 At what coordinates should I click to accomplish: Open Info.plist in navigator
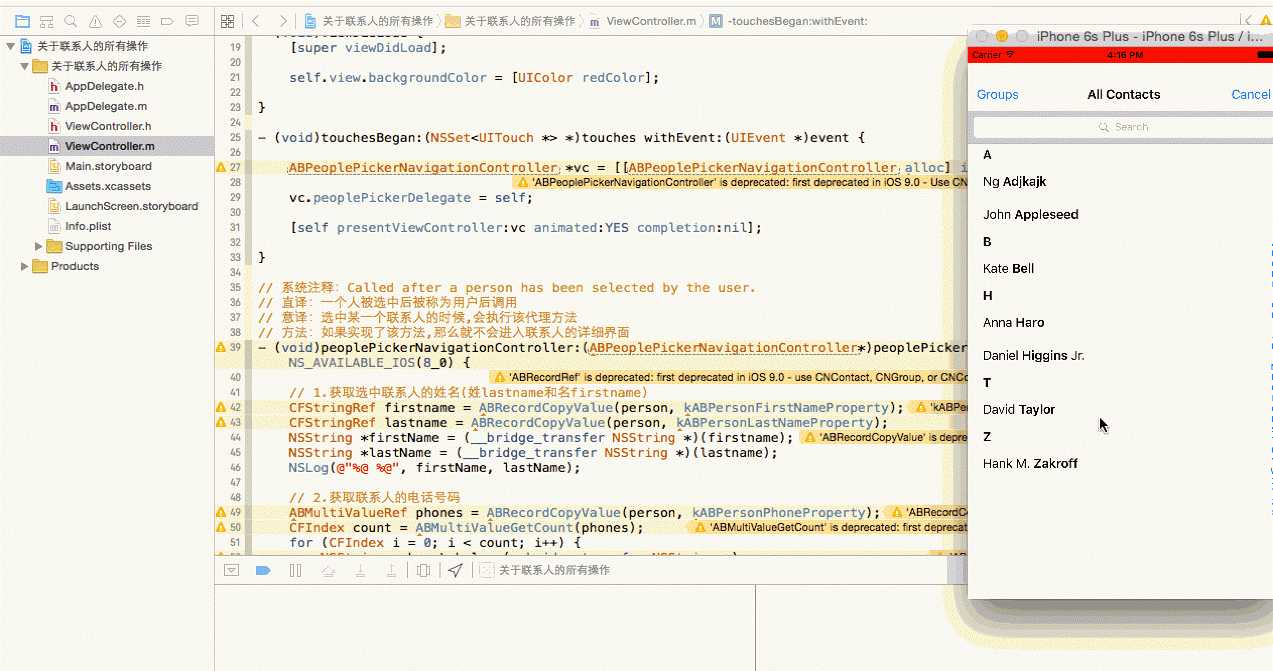point(88,226)
